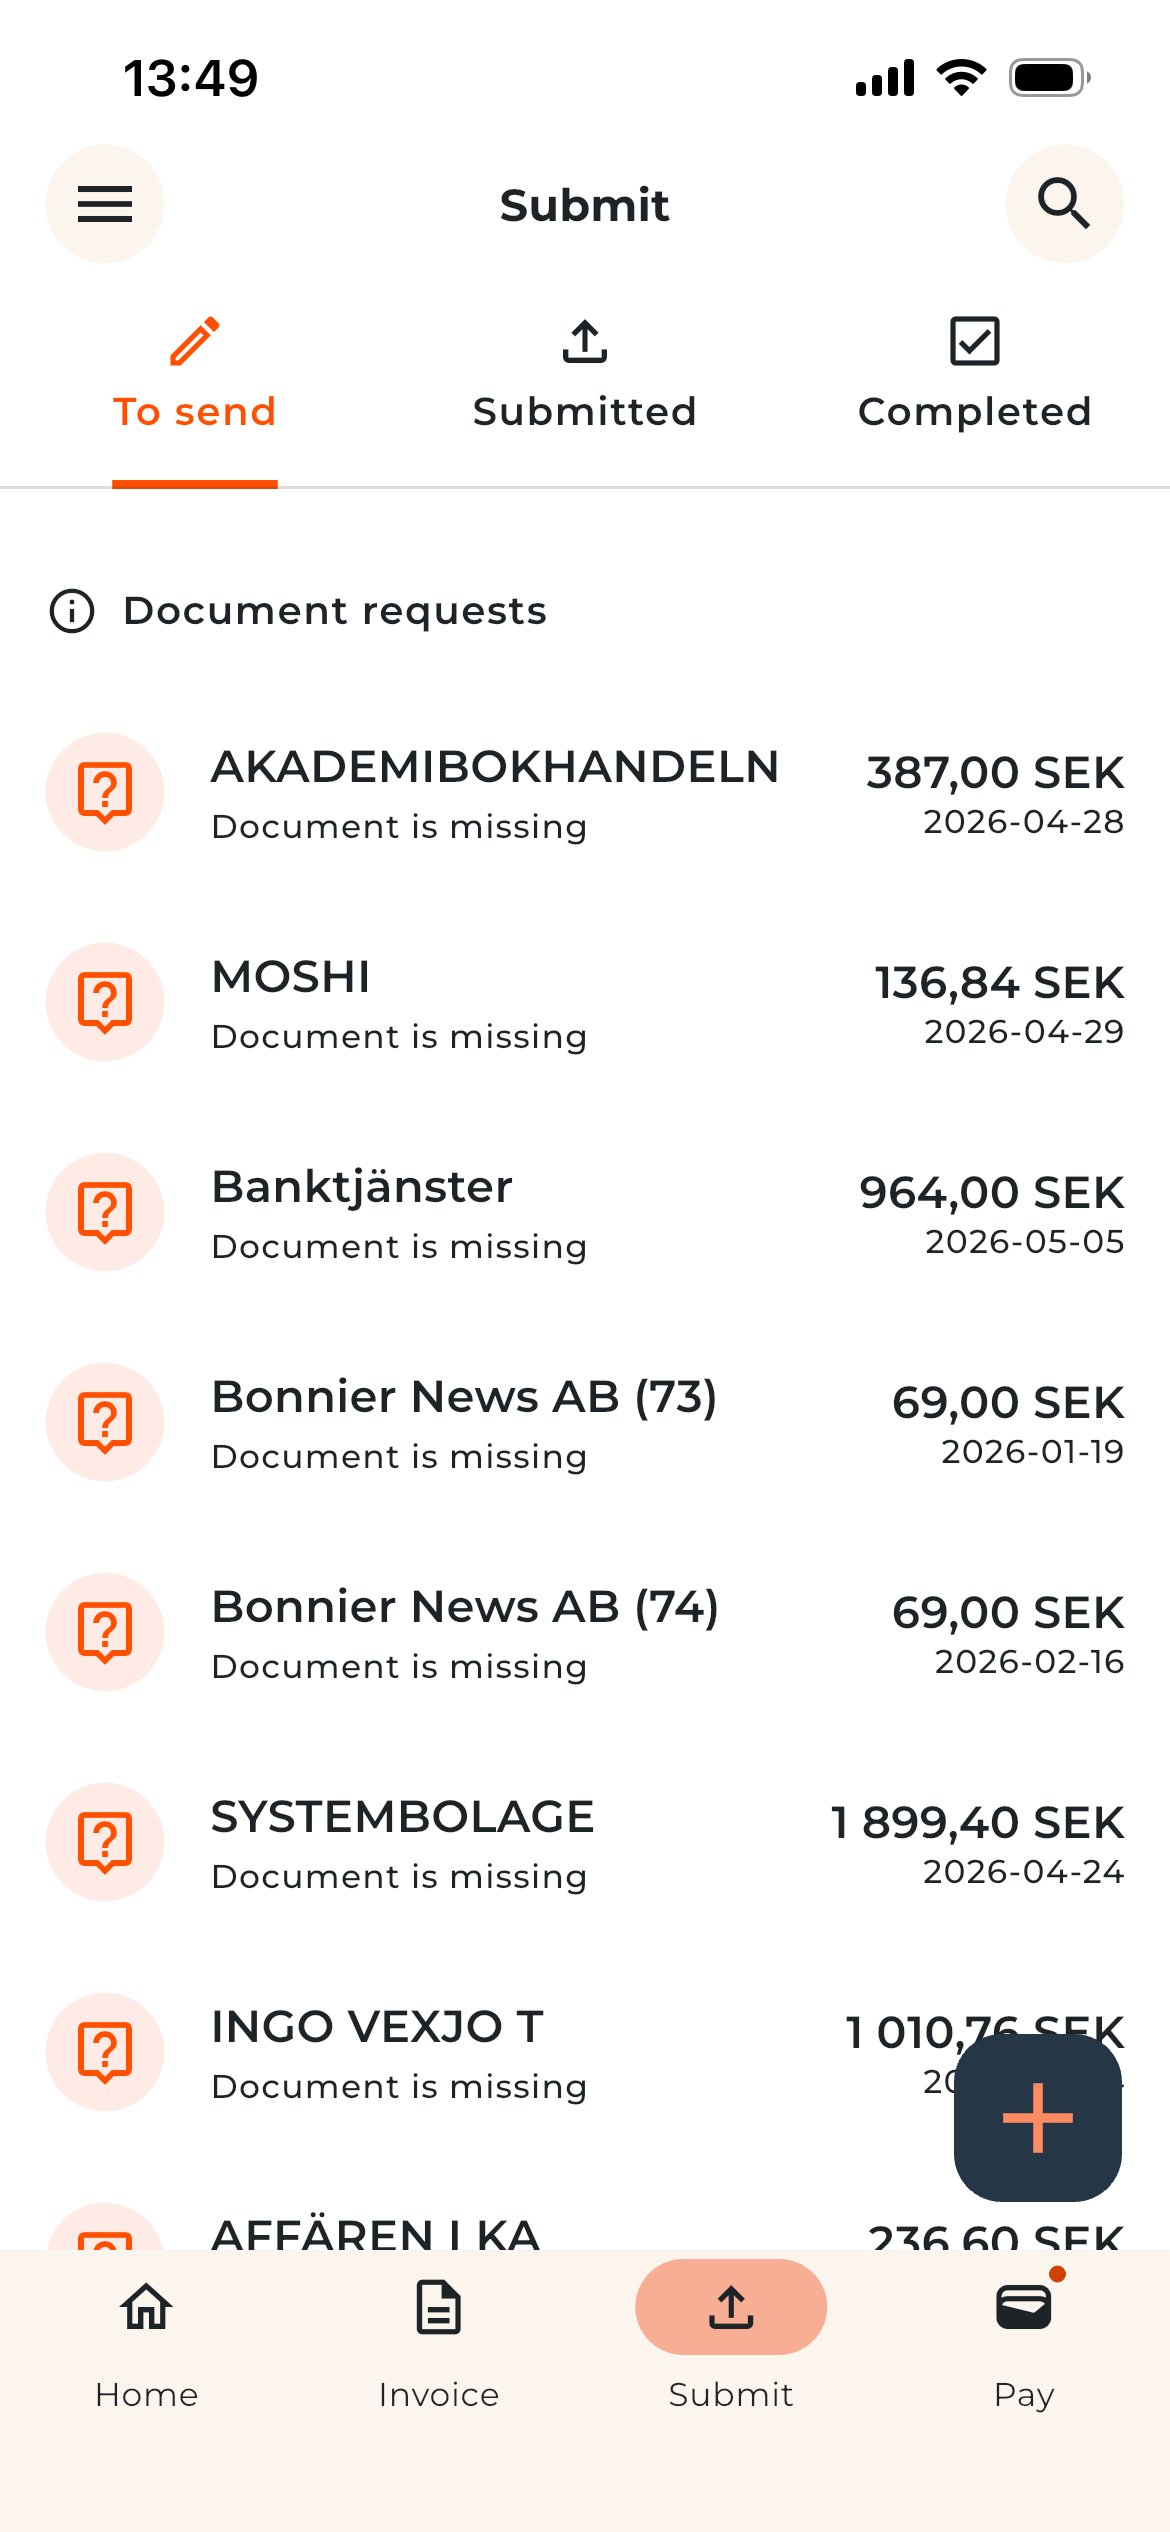Tap the plus button to add a document
Screen dimensions: 1170x2532
pyautogui.click(x=1038, y=2117)
